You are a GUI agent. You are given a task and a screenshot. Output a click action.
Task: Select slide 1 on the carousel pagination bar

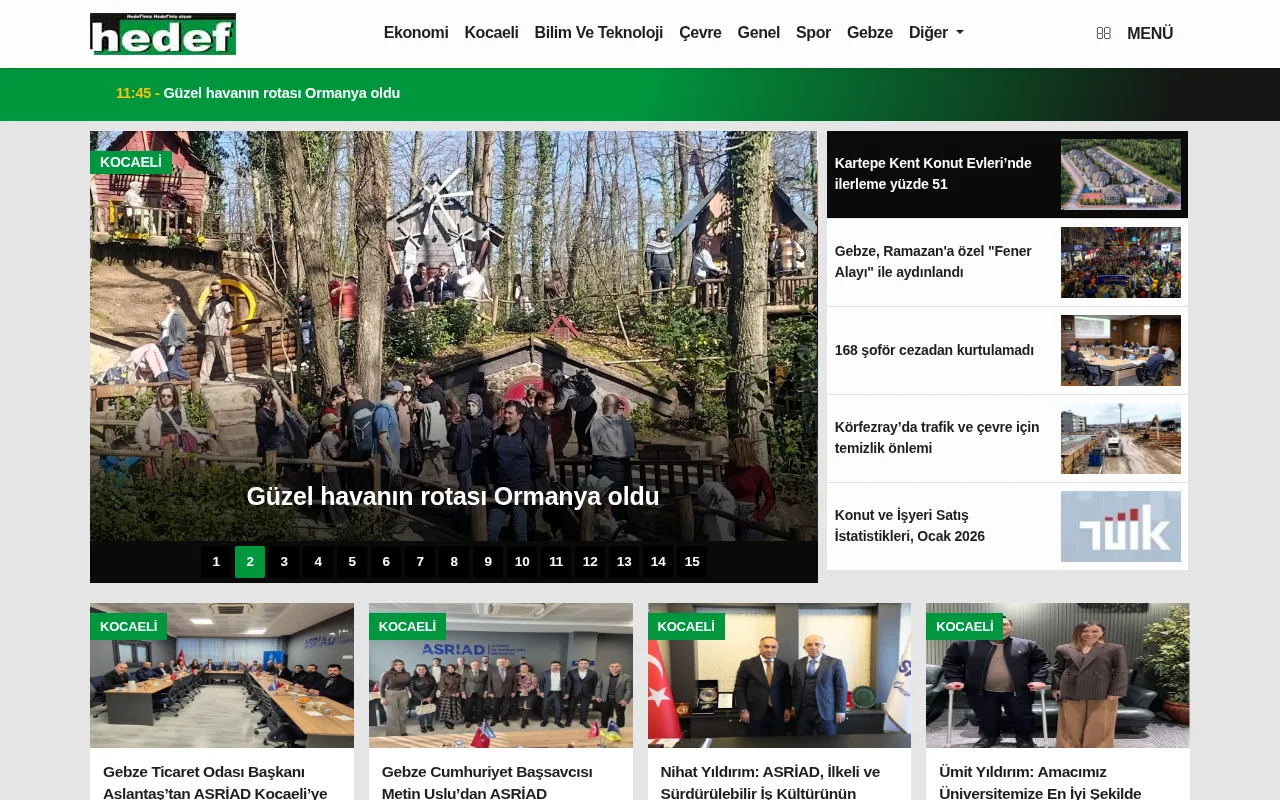[215, 561]
